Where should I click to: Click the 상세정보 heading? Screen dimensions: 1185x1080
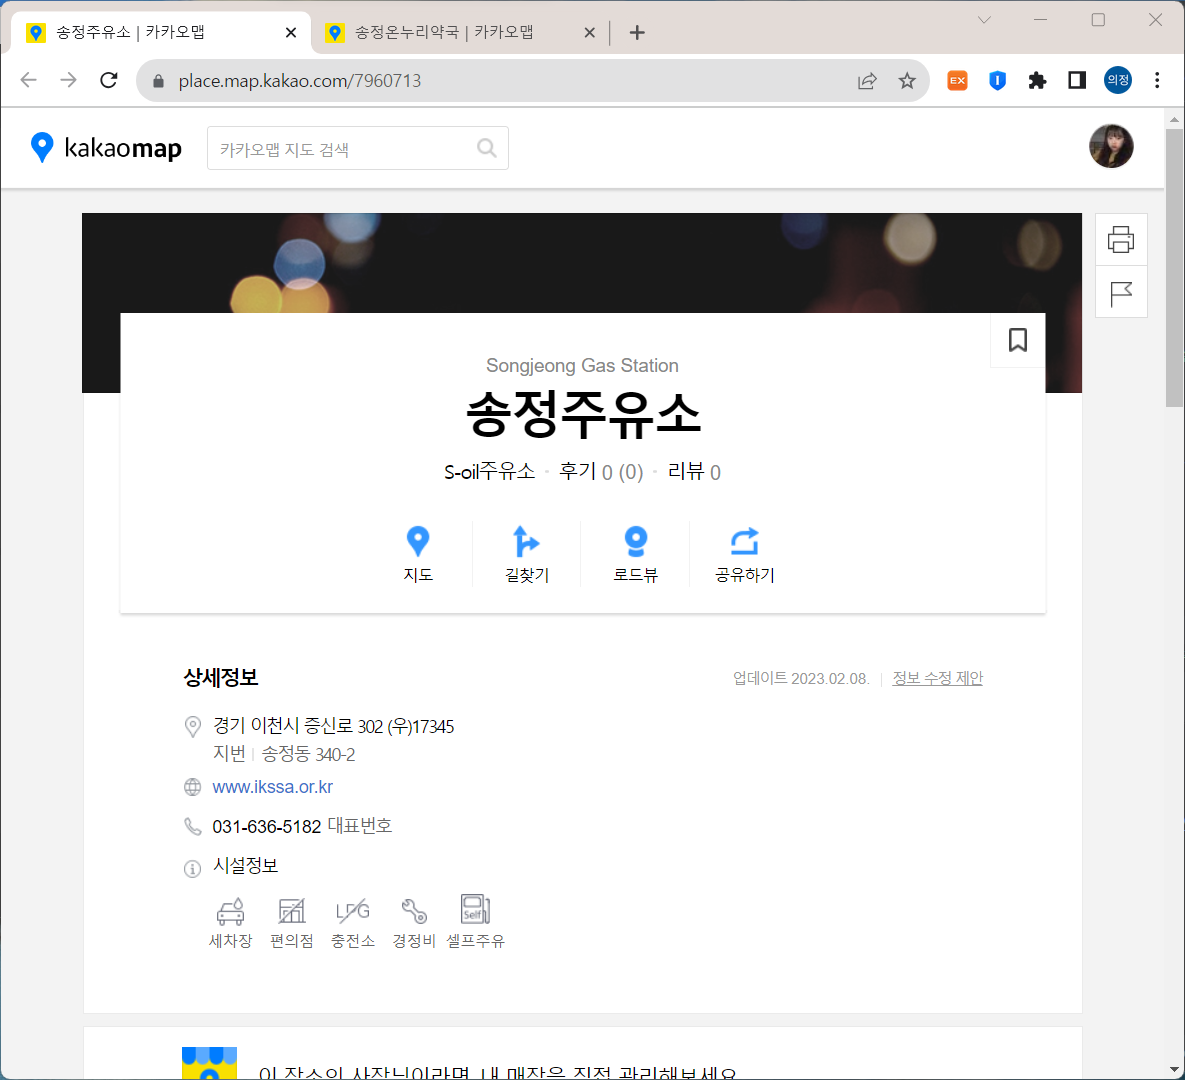(x=221, y=677)
